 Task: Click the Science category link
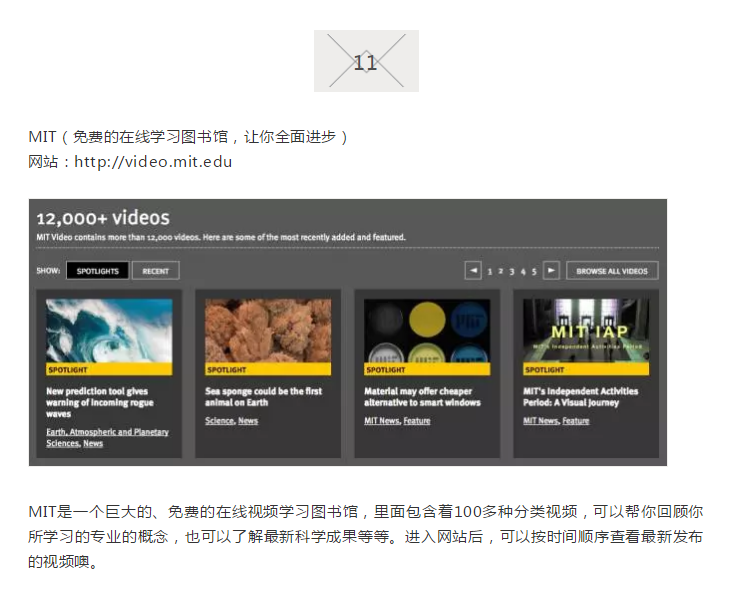coord(220,421)
